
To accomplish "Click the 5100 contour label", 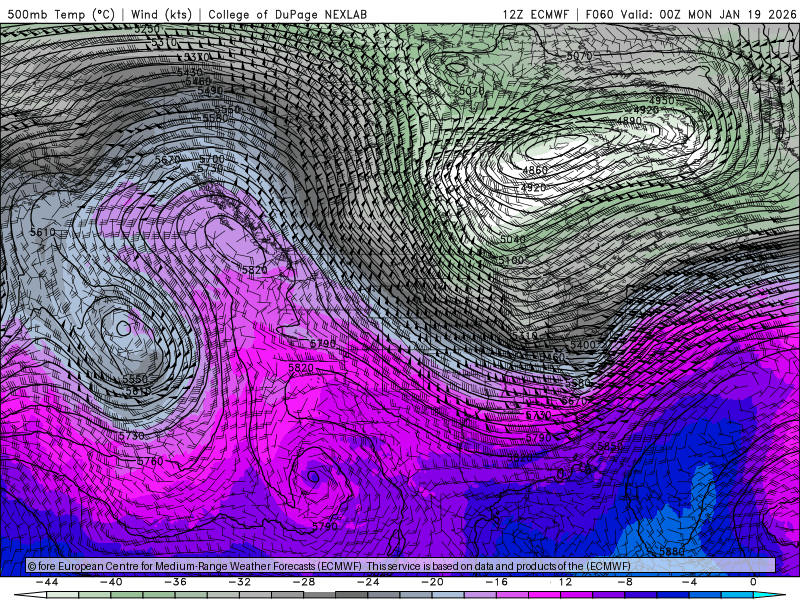I will 511,260.
